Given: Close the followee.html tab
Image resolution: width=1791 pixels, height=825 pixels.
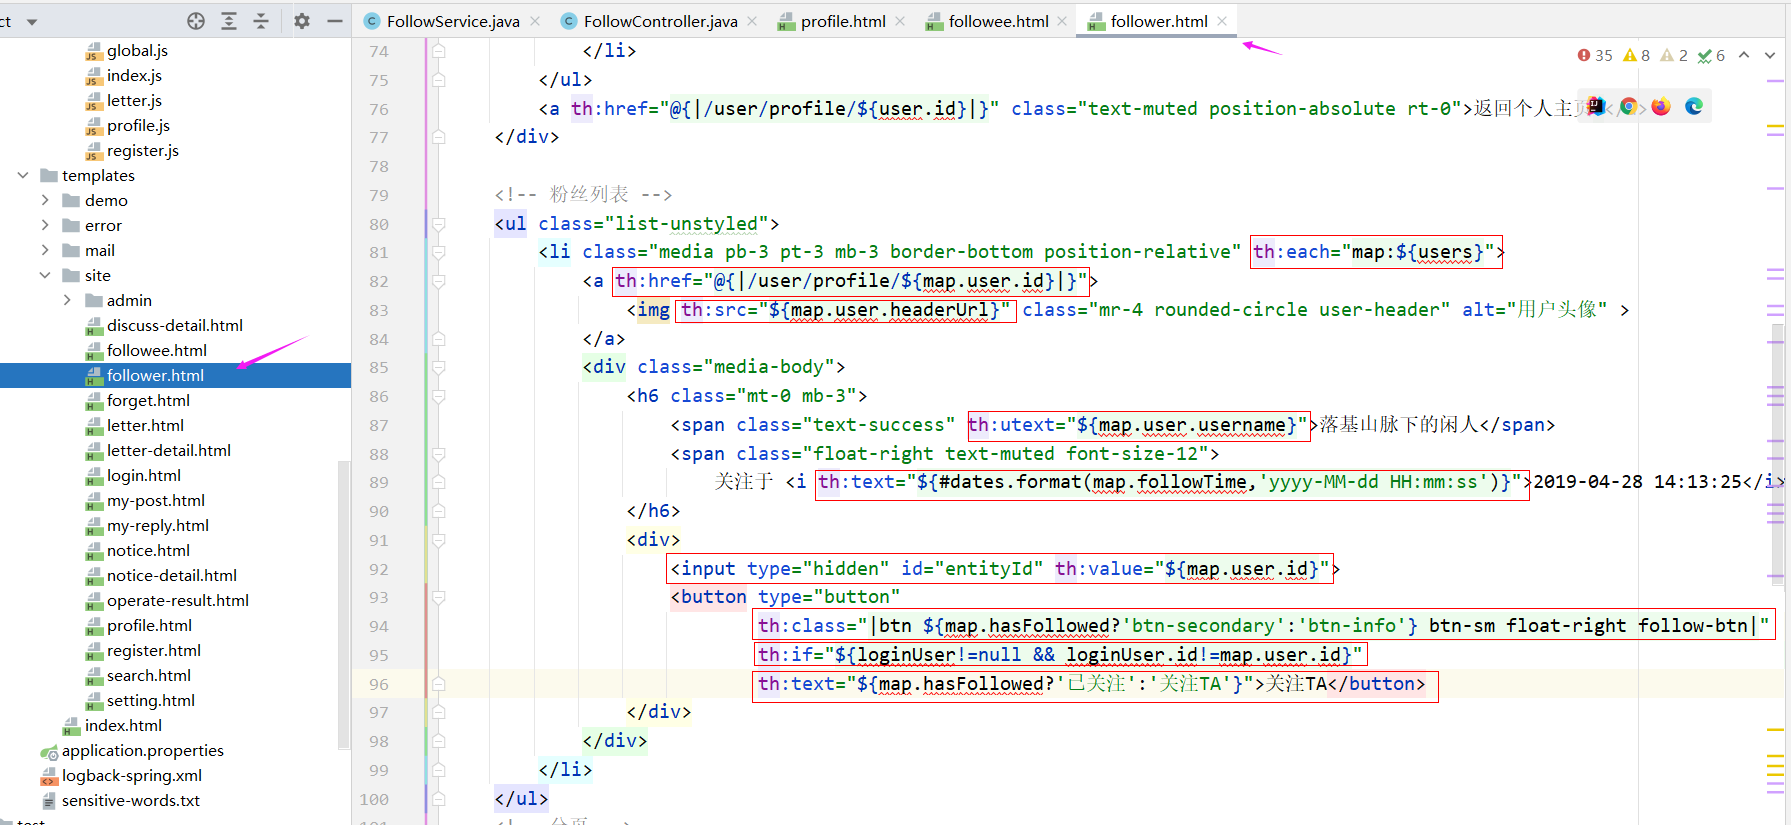Looking at the screenshot, I should (1062, 21).
